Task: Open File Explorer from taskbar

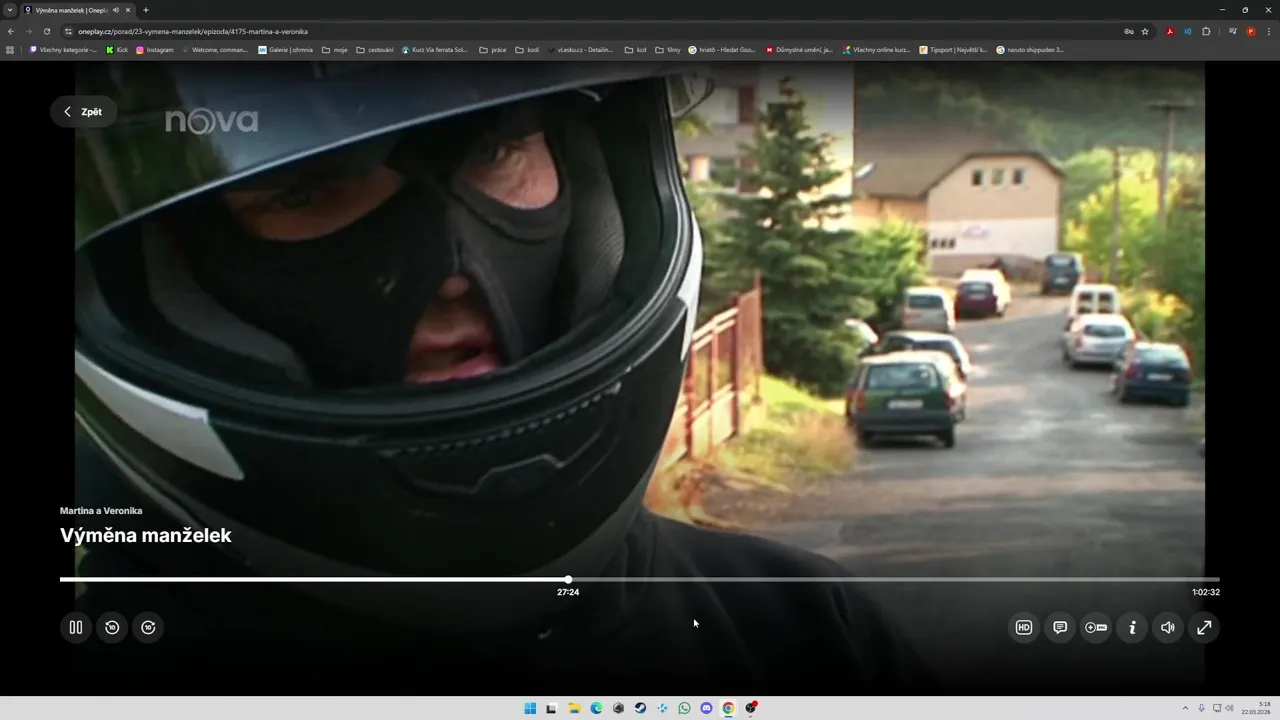Action: click(574, 708)
